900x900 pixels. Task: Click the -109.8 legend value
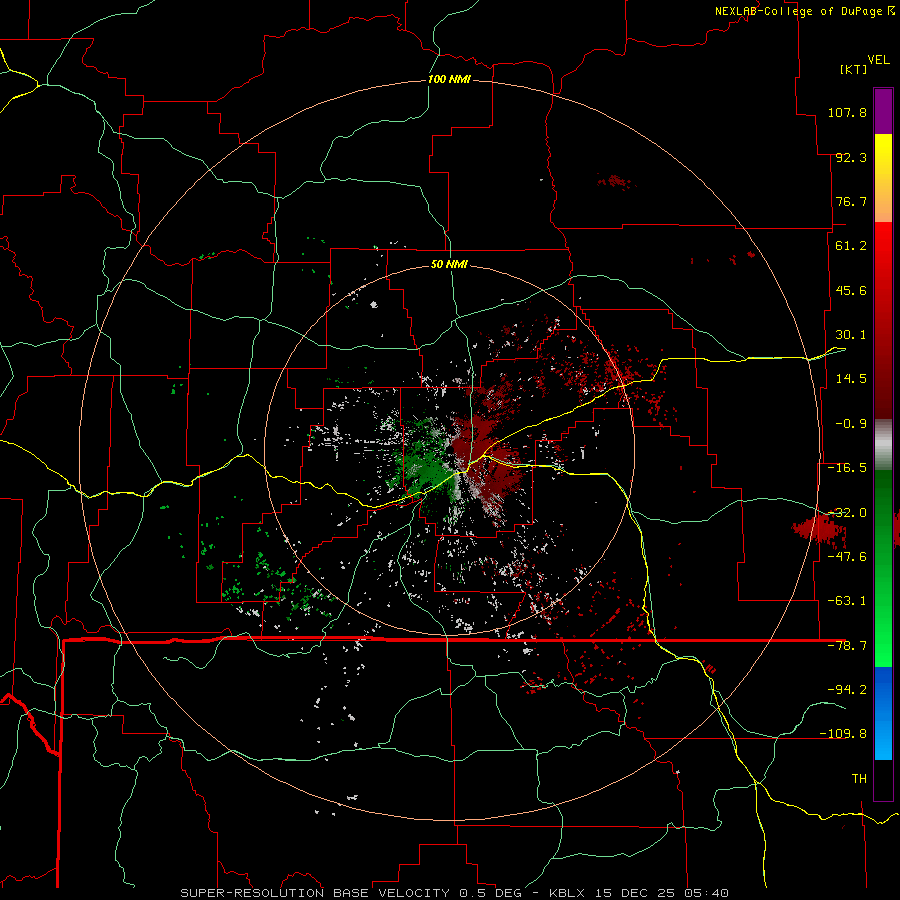[x=843, y=734]
